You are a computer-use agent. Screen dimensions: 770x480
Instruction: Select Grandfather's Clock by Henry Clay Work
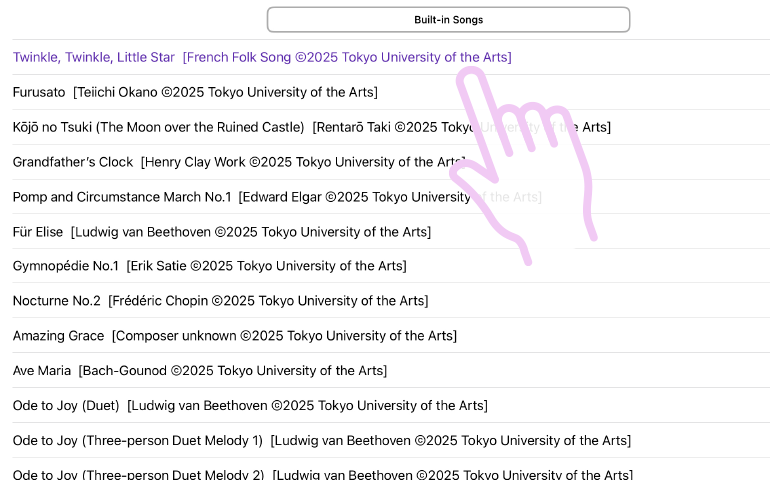[391, 162]
